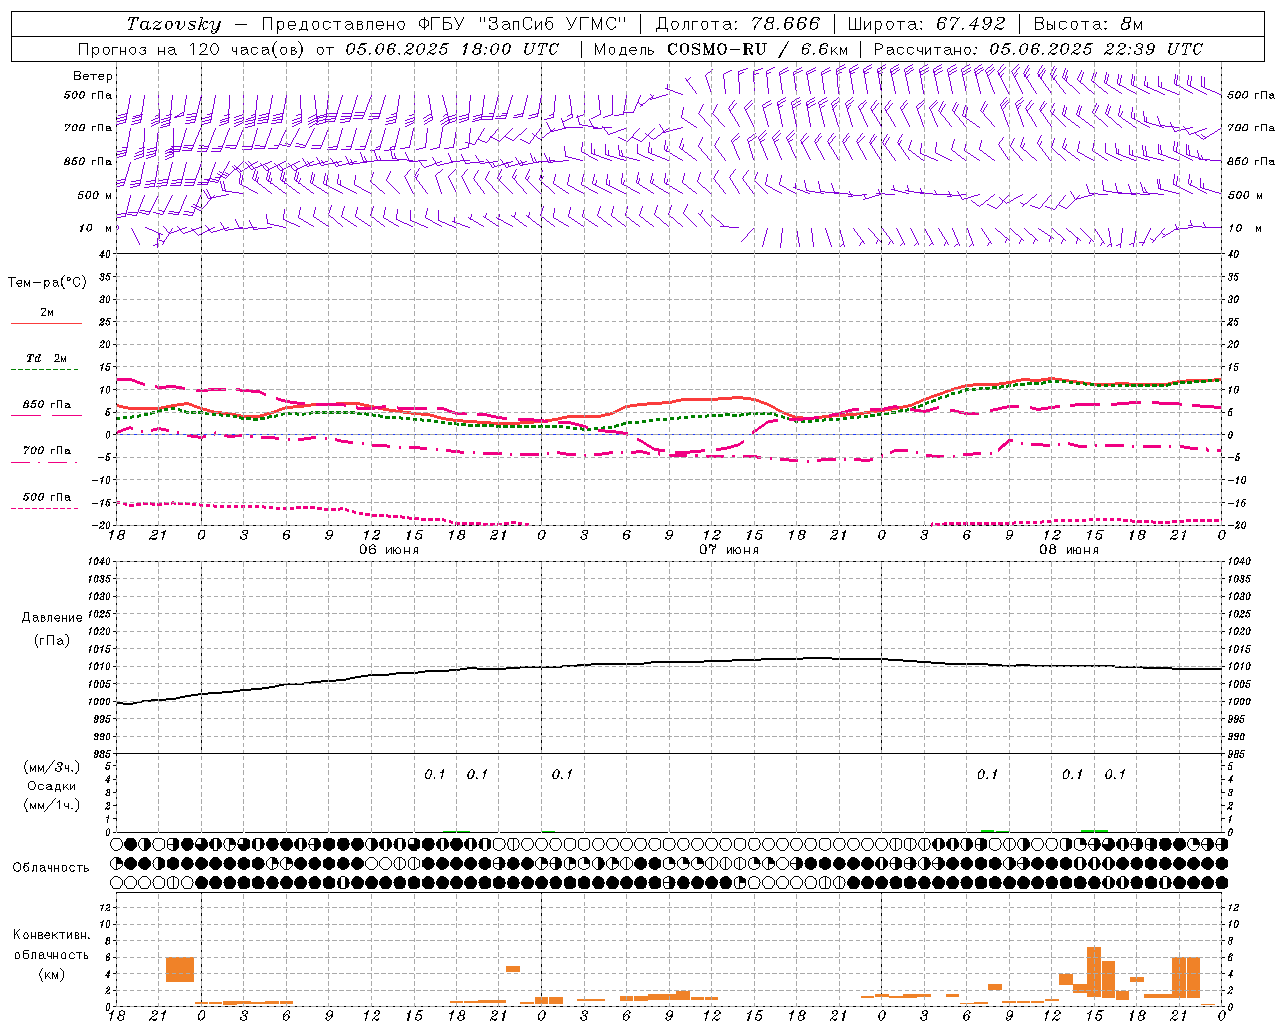The width and height of the screenshot is (1280, 1024).
Task: Click the "Давление" pressure panel title
Action: pyautogui.click(x=52, y=618)
